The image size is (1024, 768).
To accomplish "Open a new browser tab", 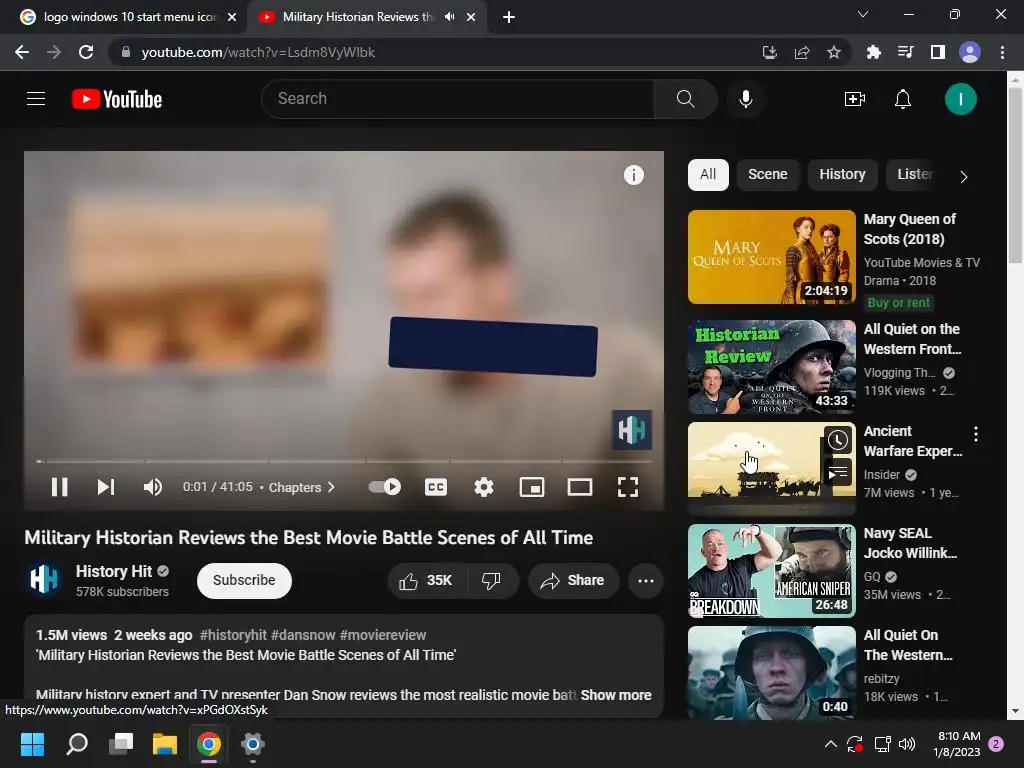I will click(x=509, y=17).
